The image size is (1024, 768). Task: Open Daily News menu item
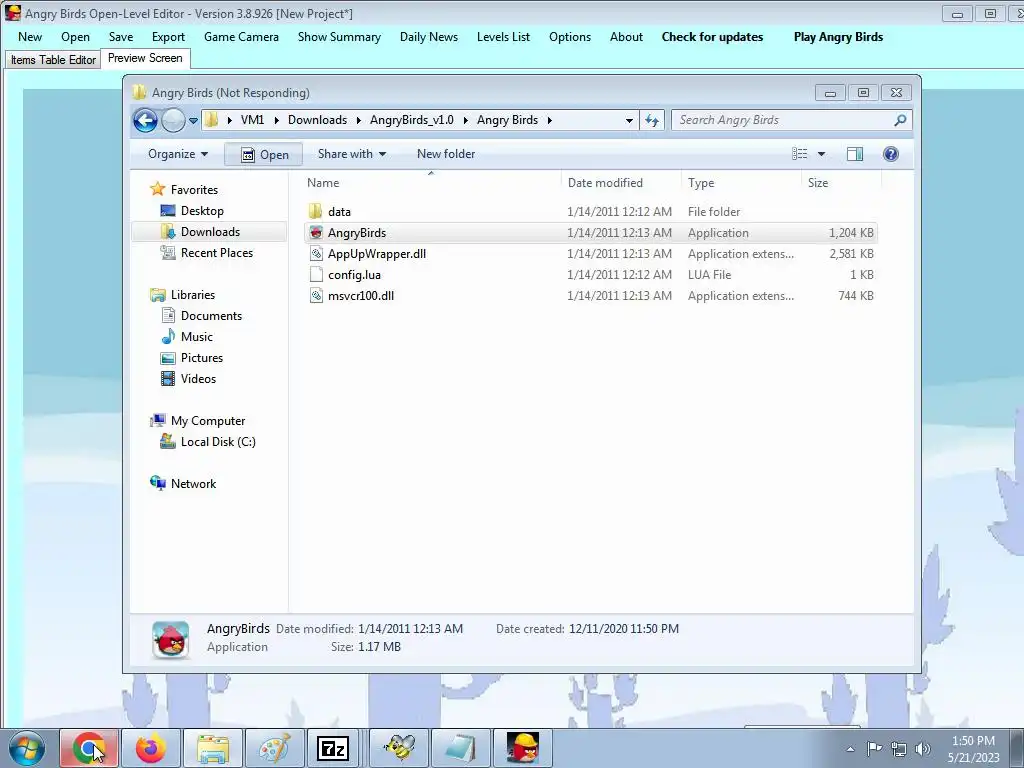tap(429, 37)
